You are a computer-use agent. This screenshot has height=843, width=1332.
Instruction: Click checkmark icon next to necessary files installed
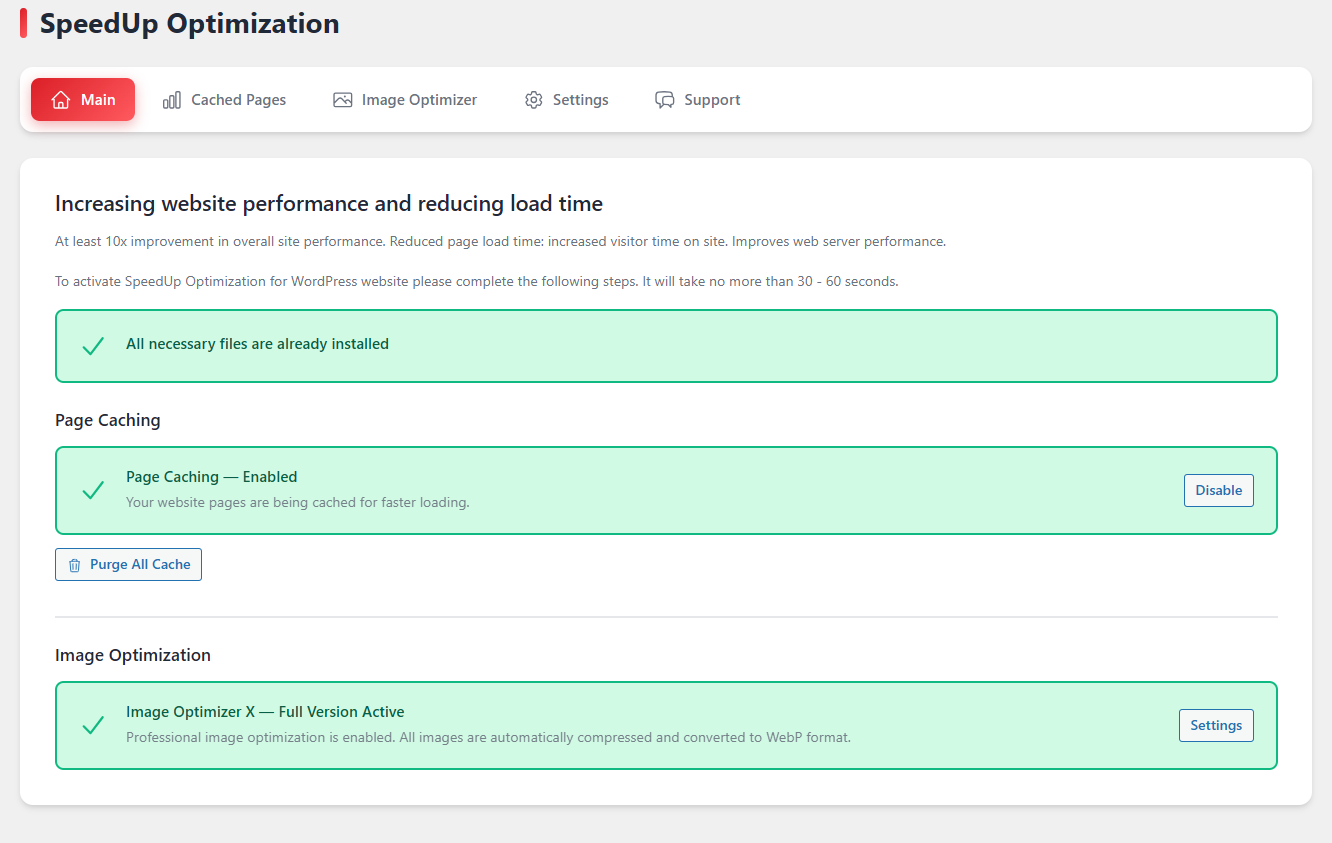93,346
